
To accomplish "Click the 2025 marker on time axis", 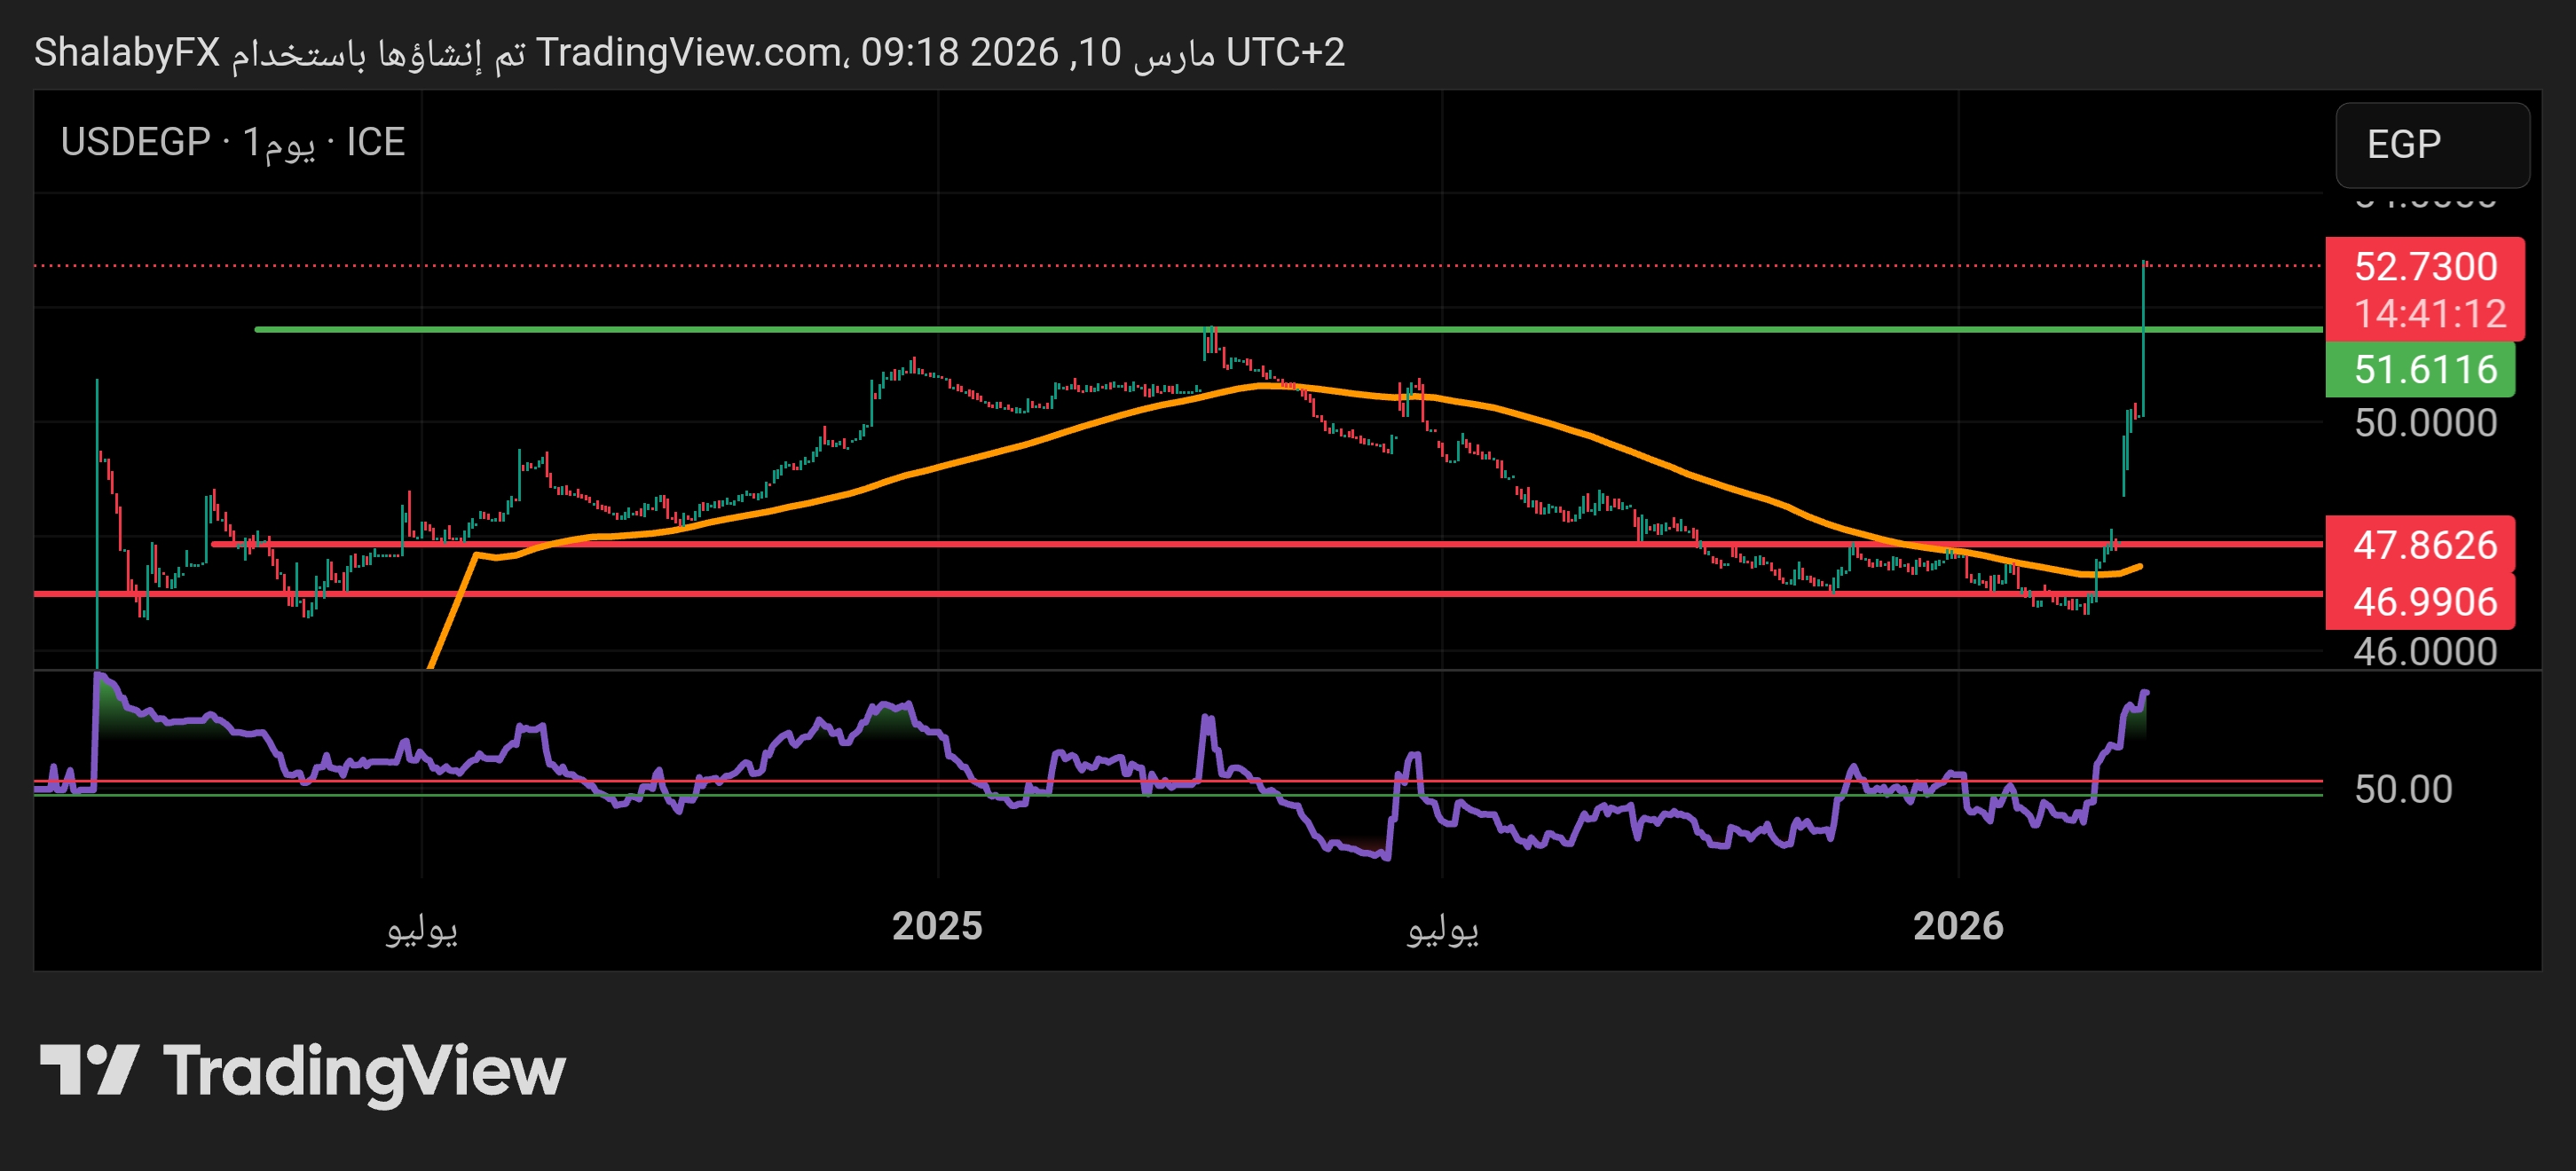I will pos(936,926).
